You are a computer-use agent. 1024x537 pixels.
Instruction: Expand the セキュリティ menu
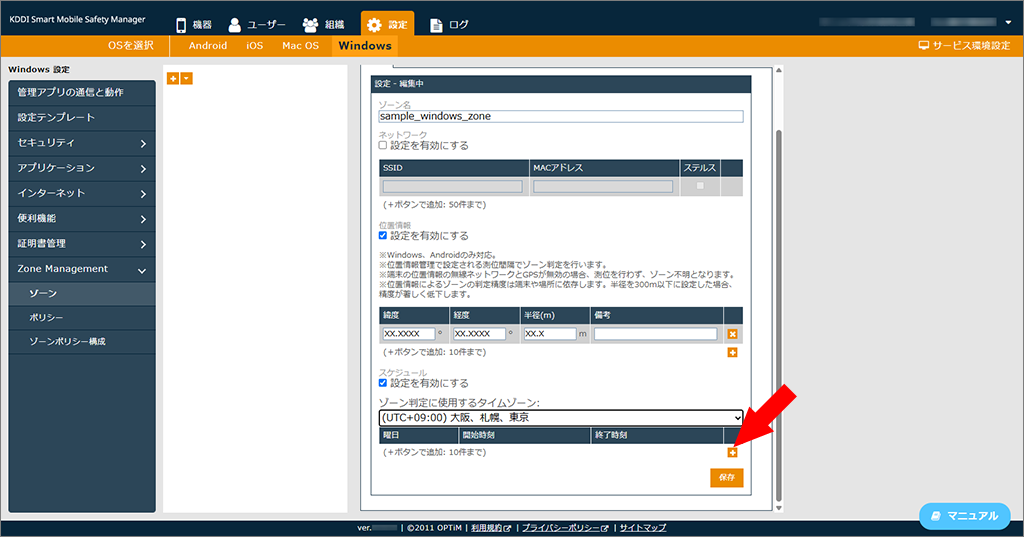click(82, 143)
